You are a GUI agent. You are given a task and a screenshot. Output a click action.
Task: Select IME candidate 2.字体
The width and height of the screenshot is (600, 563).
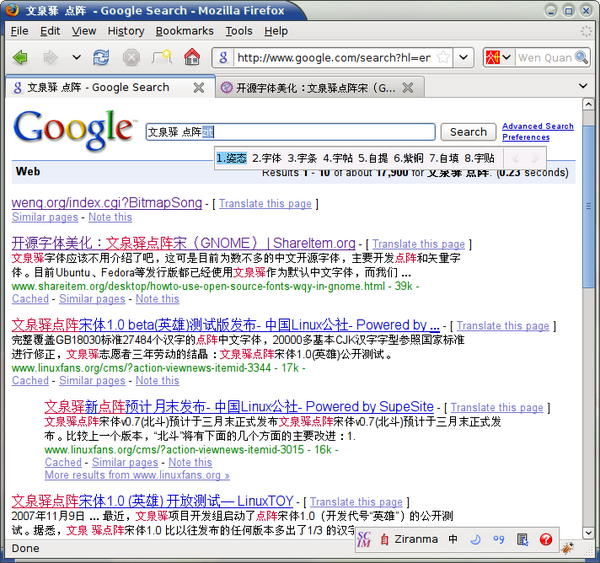[267, 158]
